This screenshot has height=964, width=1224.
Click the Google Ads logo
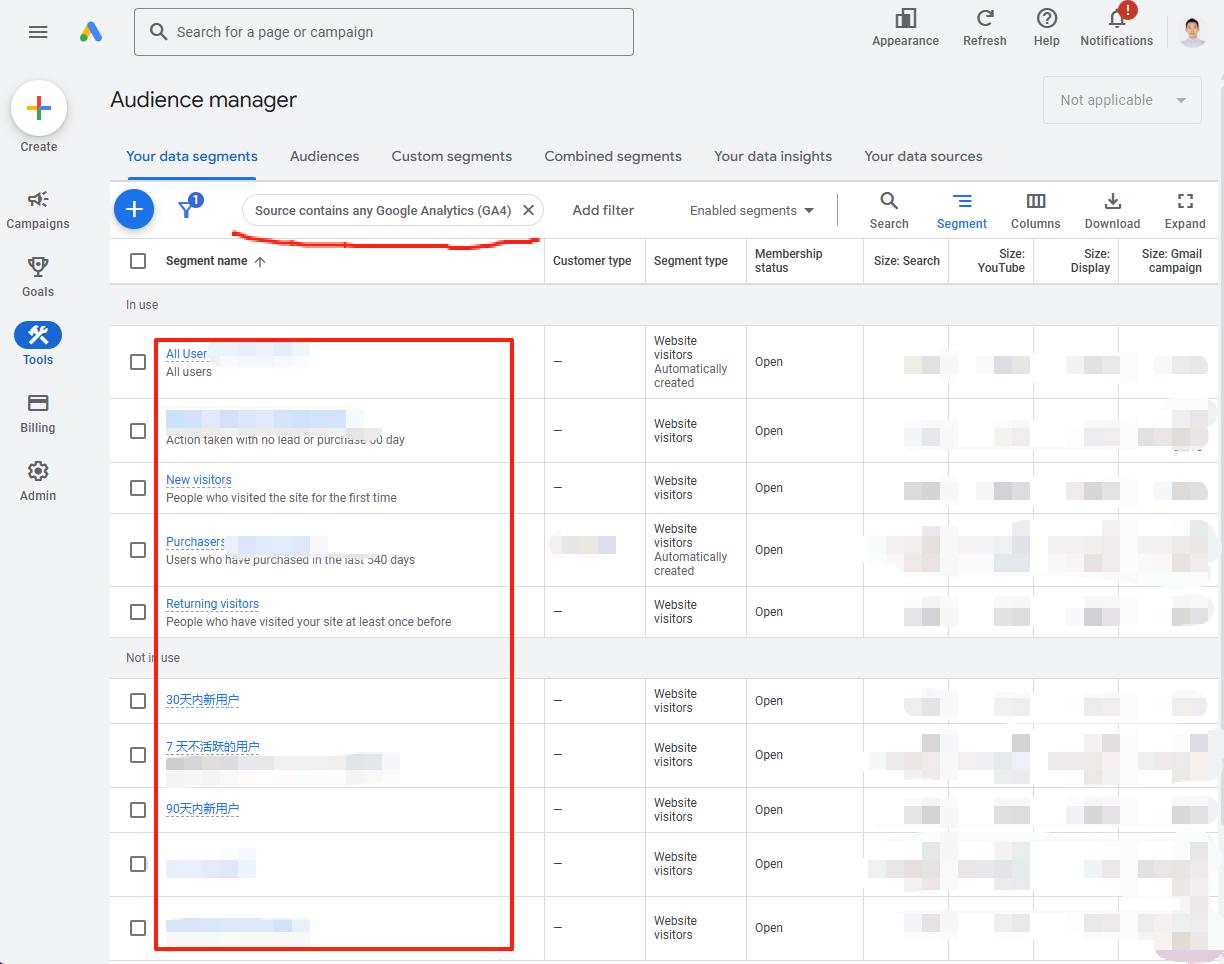point(91,32)
